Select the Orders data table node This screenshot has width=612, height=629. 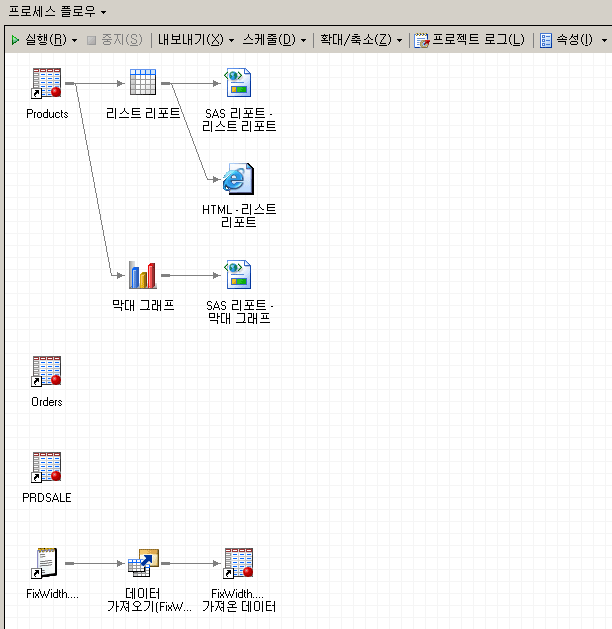(x=46, y=371)
